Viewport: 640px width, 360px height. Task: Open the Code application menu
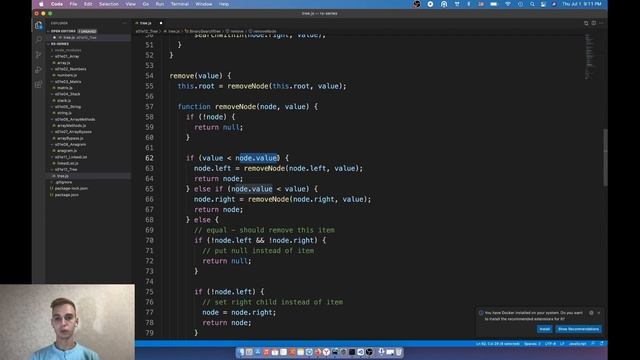[57, 4]
